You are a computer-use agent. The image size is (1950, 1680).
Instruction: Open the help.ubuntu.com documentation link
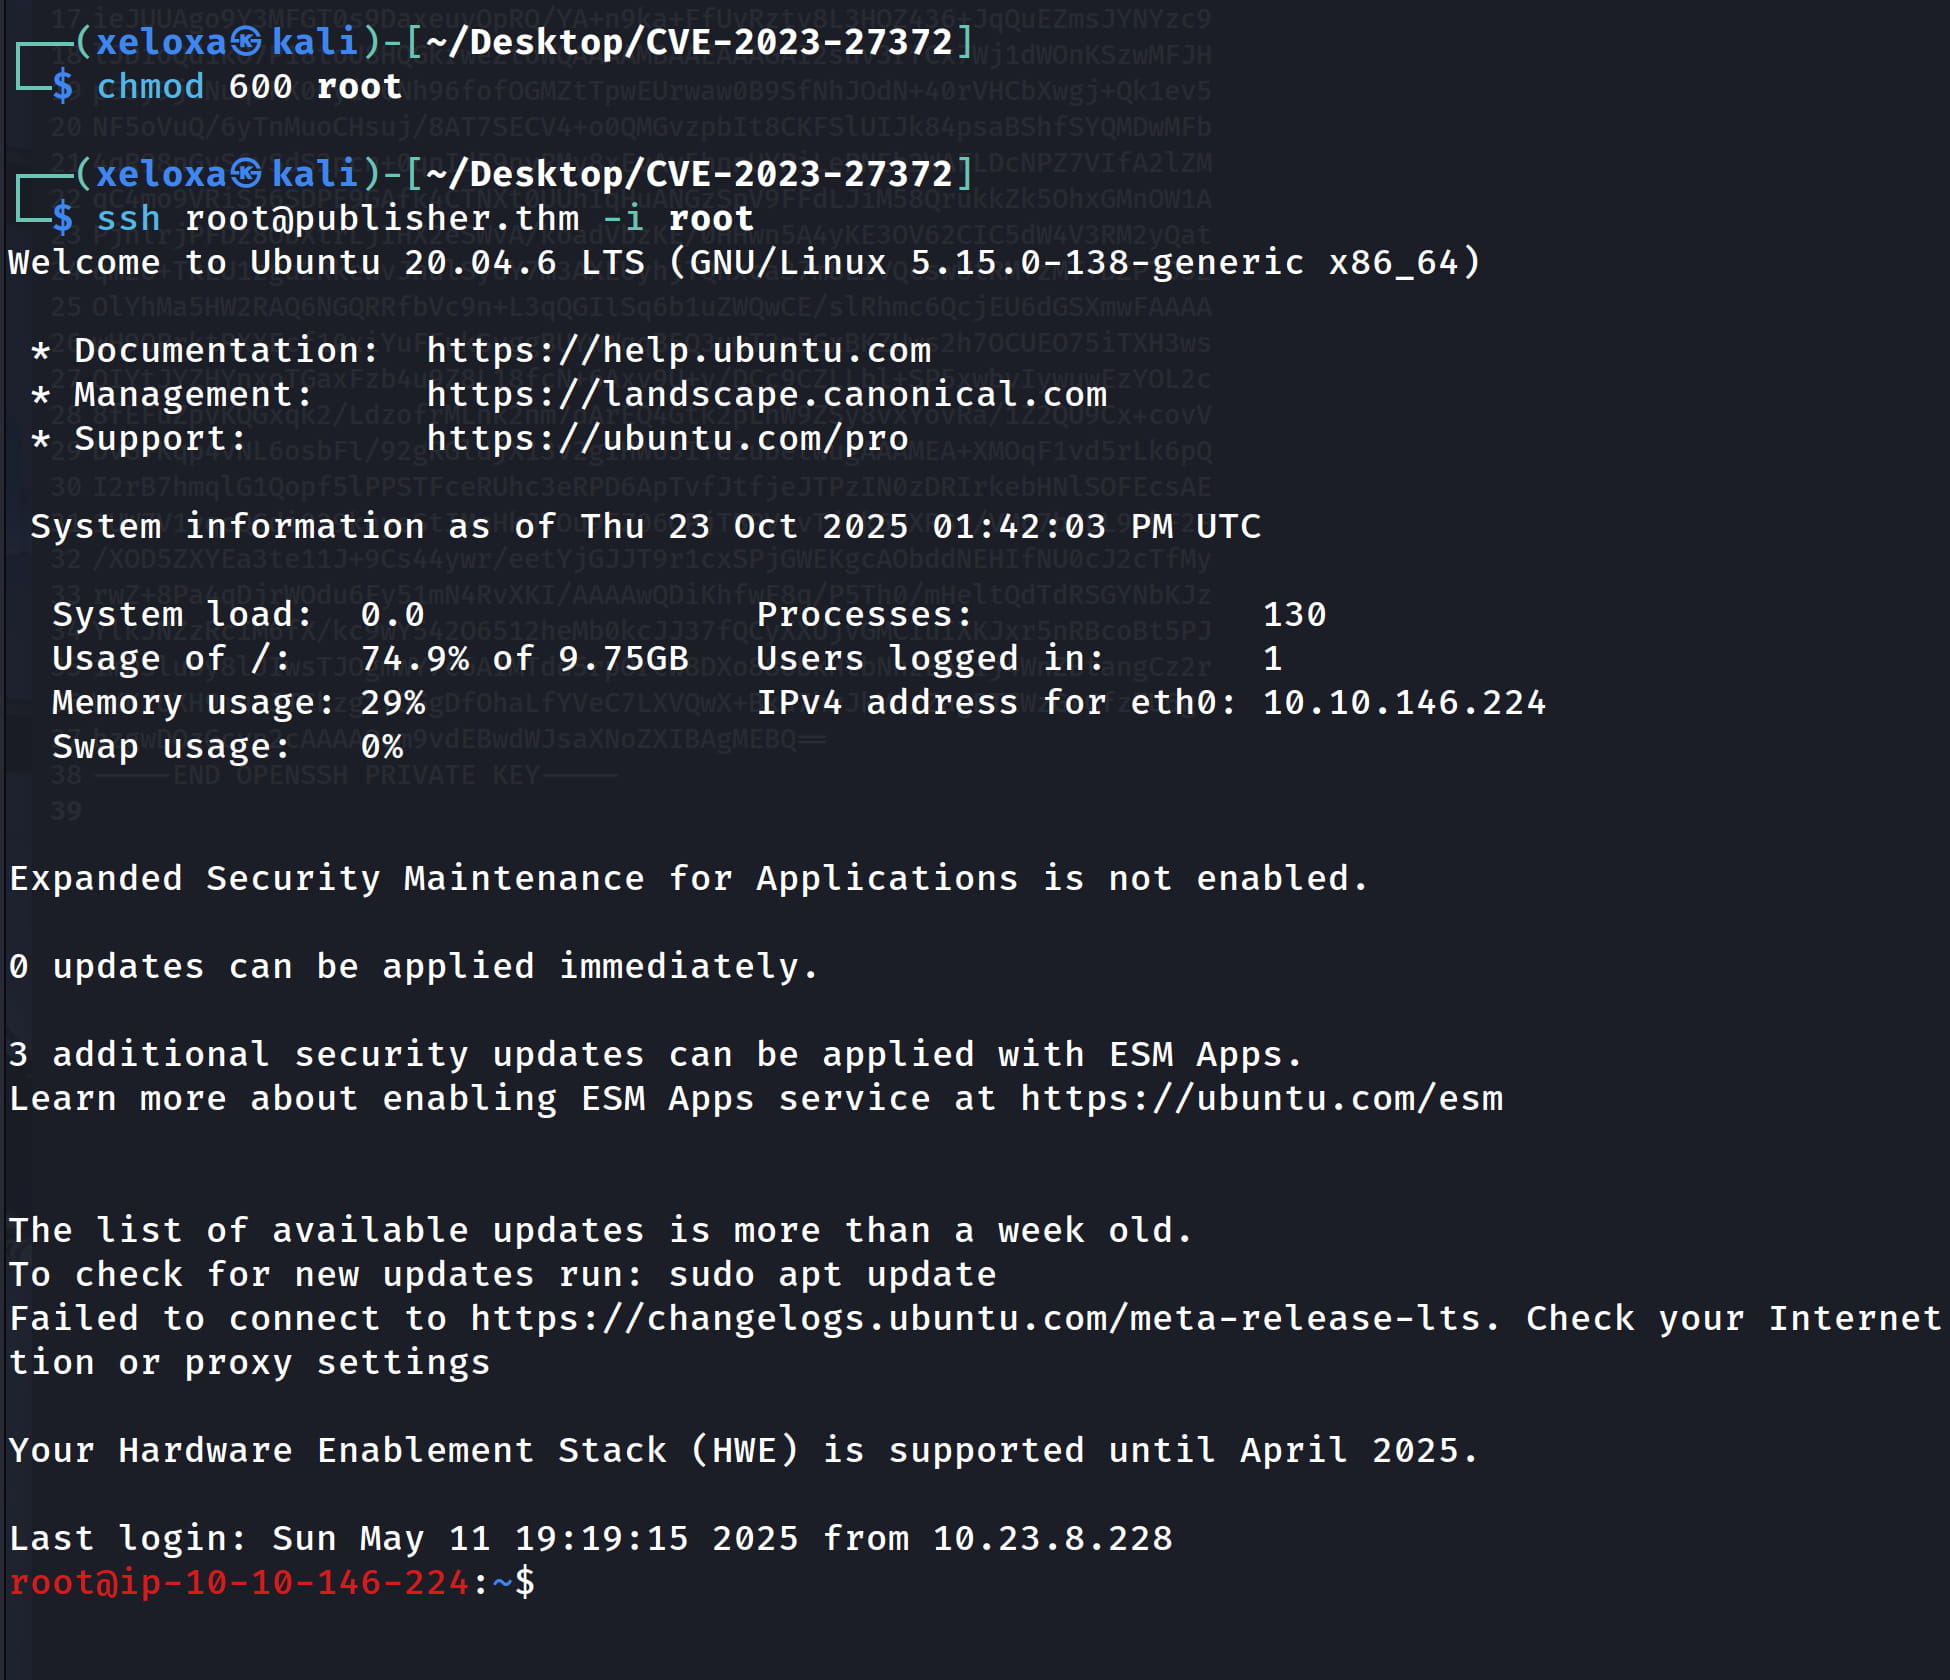point(678,350)
